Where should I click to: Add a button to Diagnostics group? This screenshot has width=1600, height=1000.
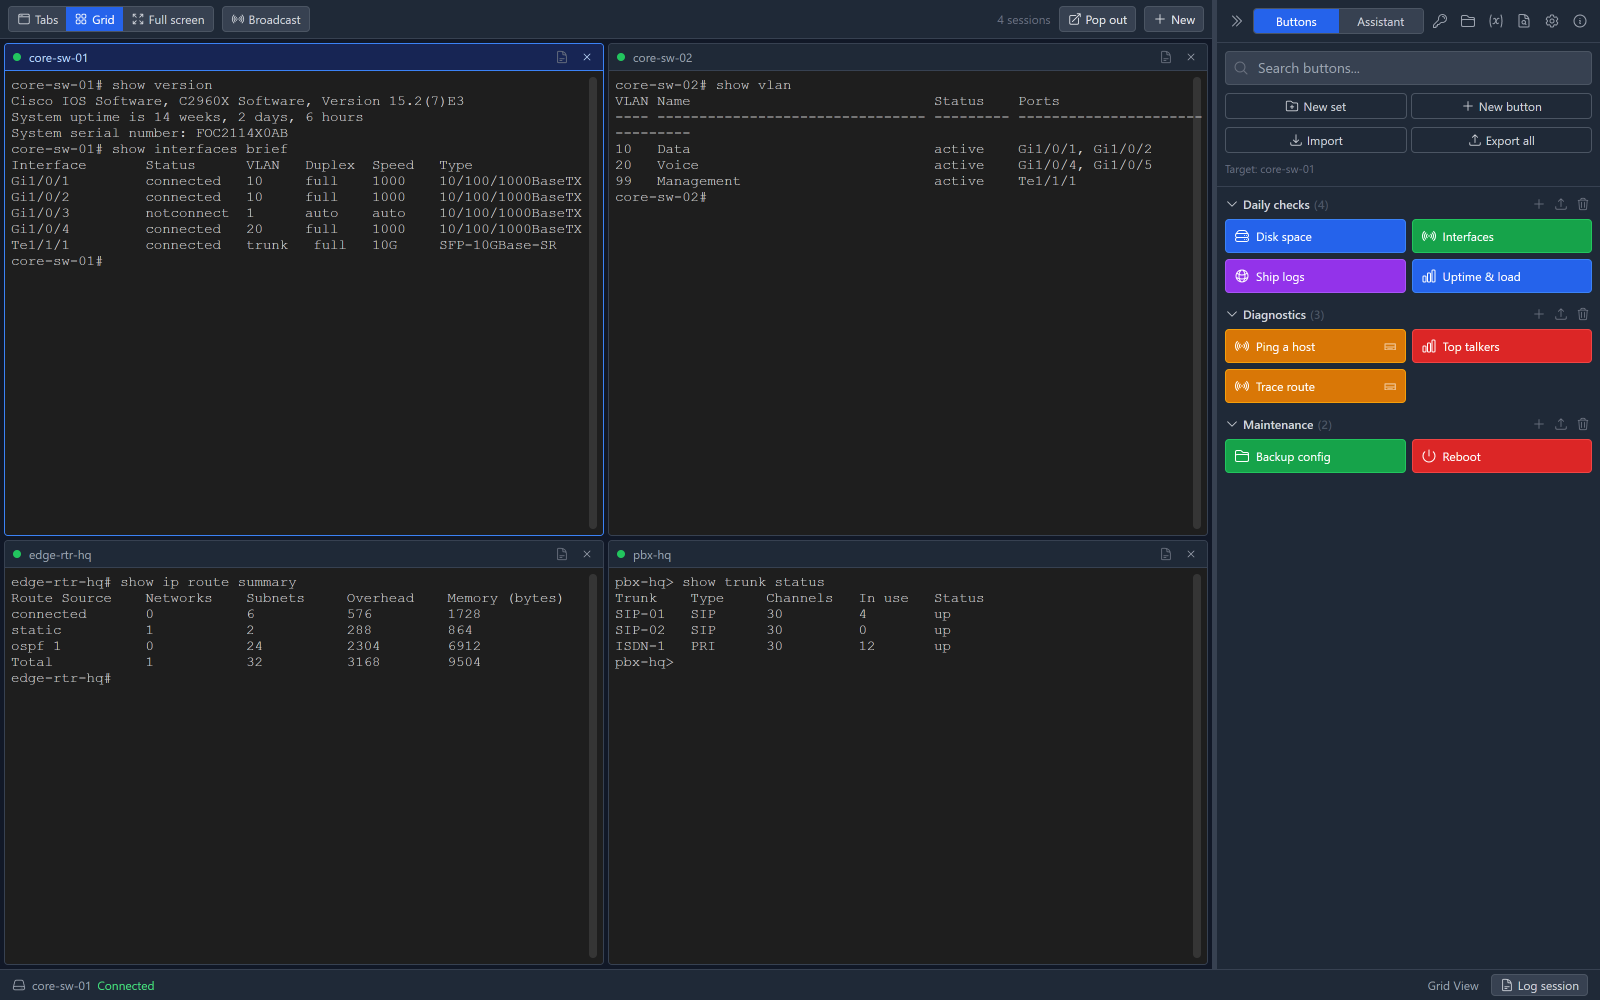(x=1539, y=314)
